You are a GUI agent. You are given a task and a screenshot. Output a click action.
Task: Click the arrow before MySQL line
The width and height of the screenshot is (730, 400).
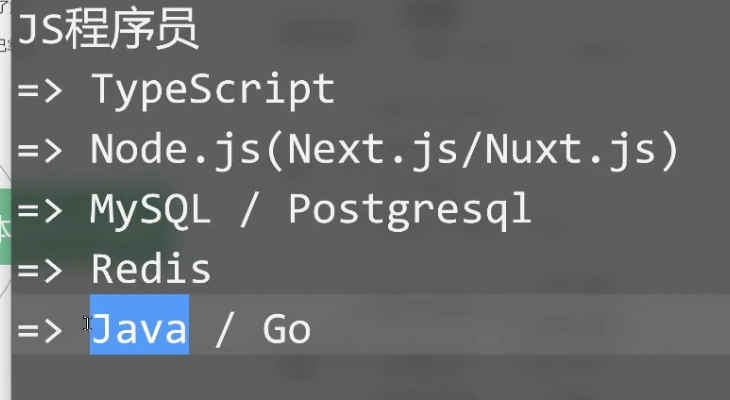pyautogui.click(x=40, y=210)
